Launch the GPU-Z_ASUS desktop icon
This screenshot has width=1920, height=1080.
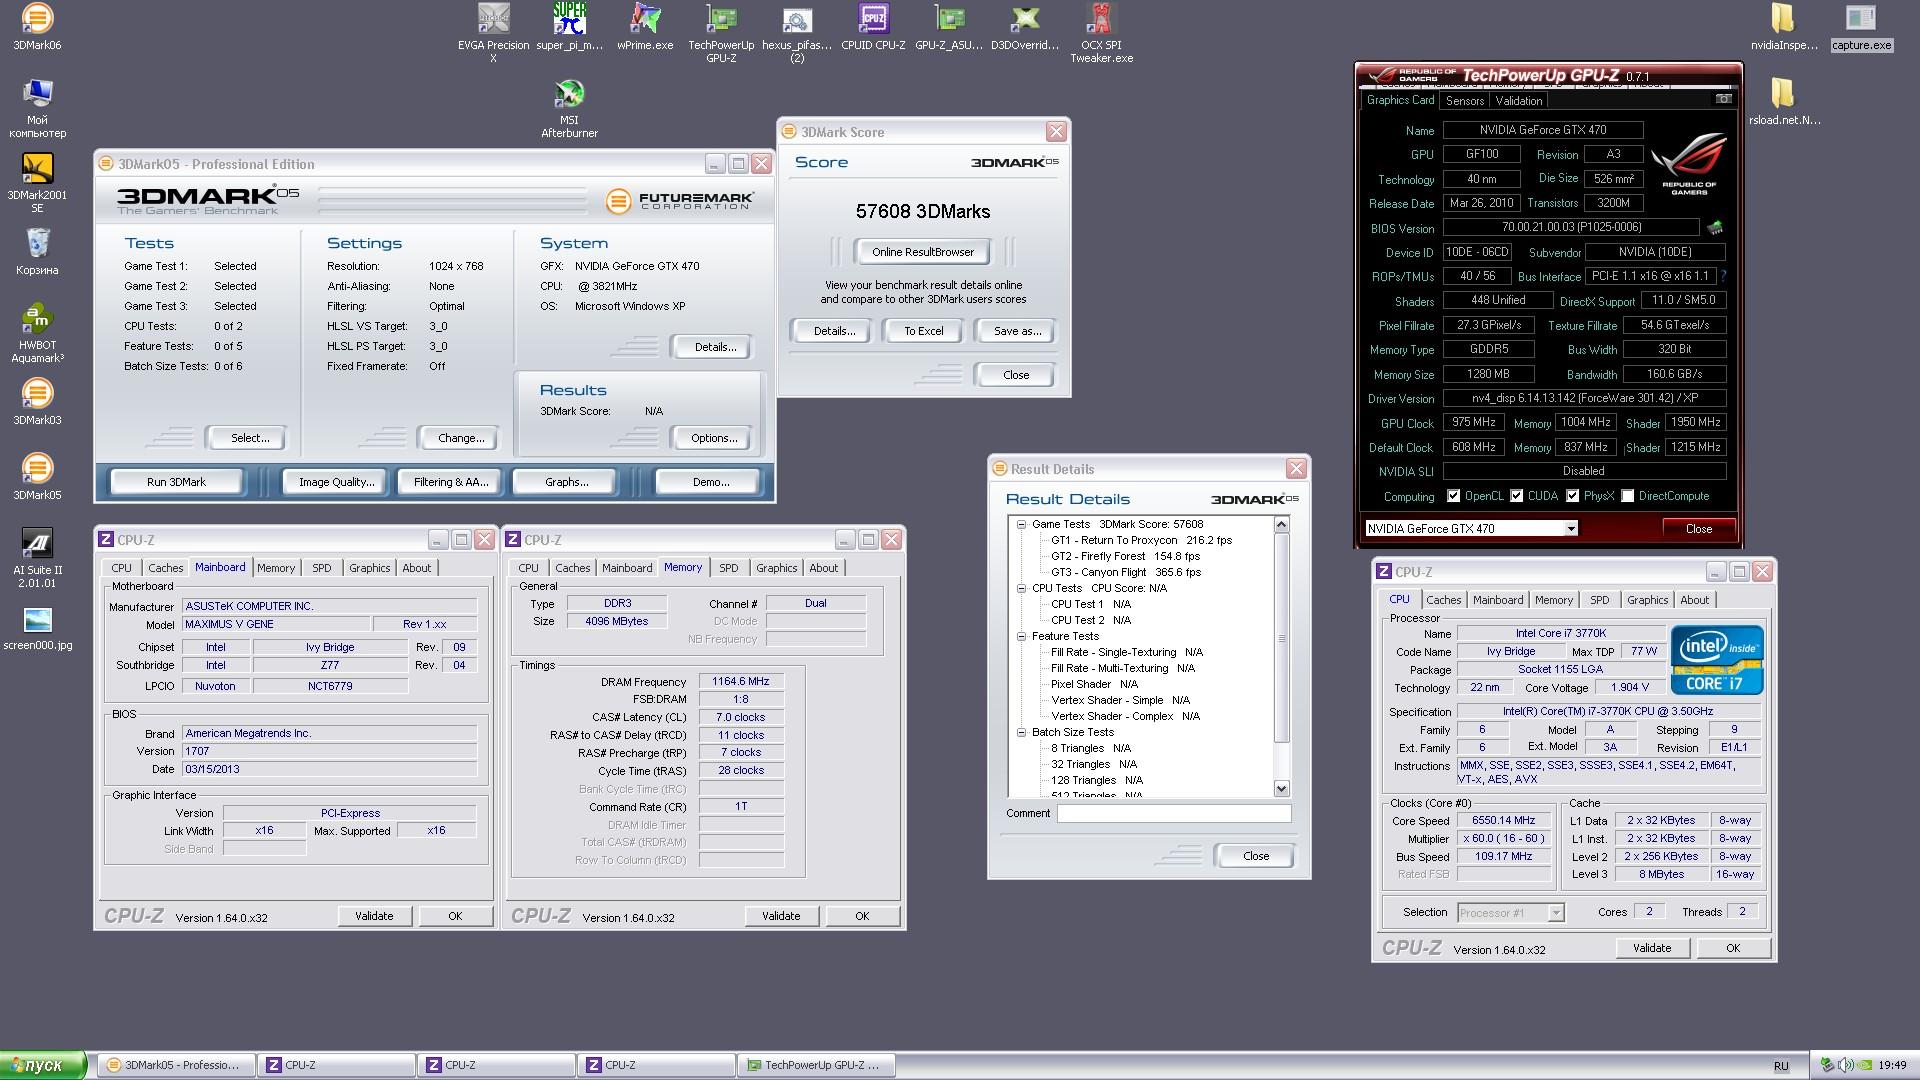pos(949,27)
